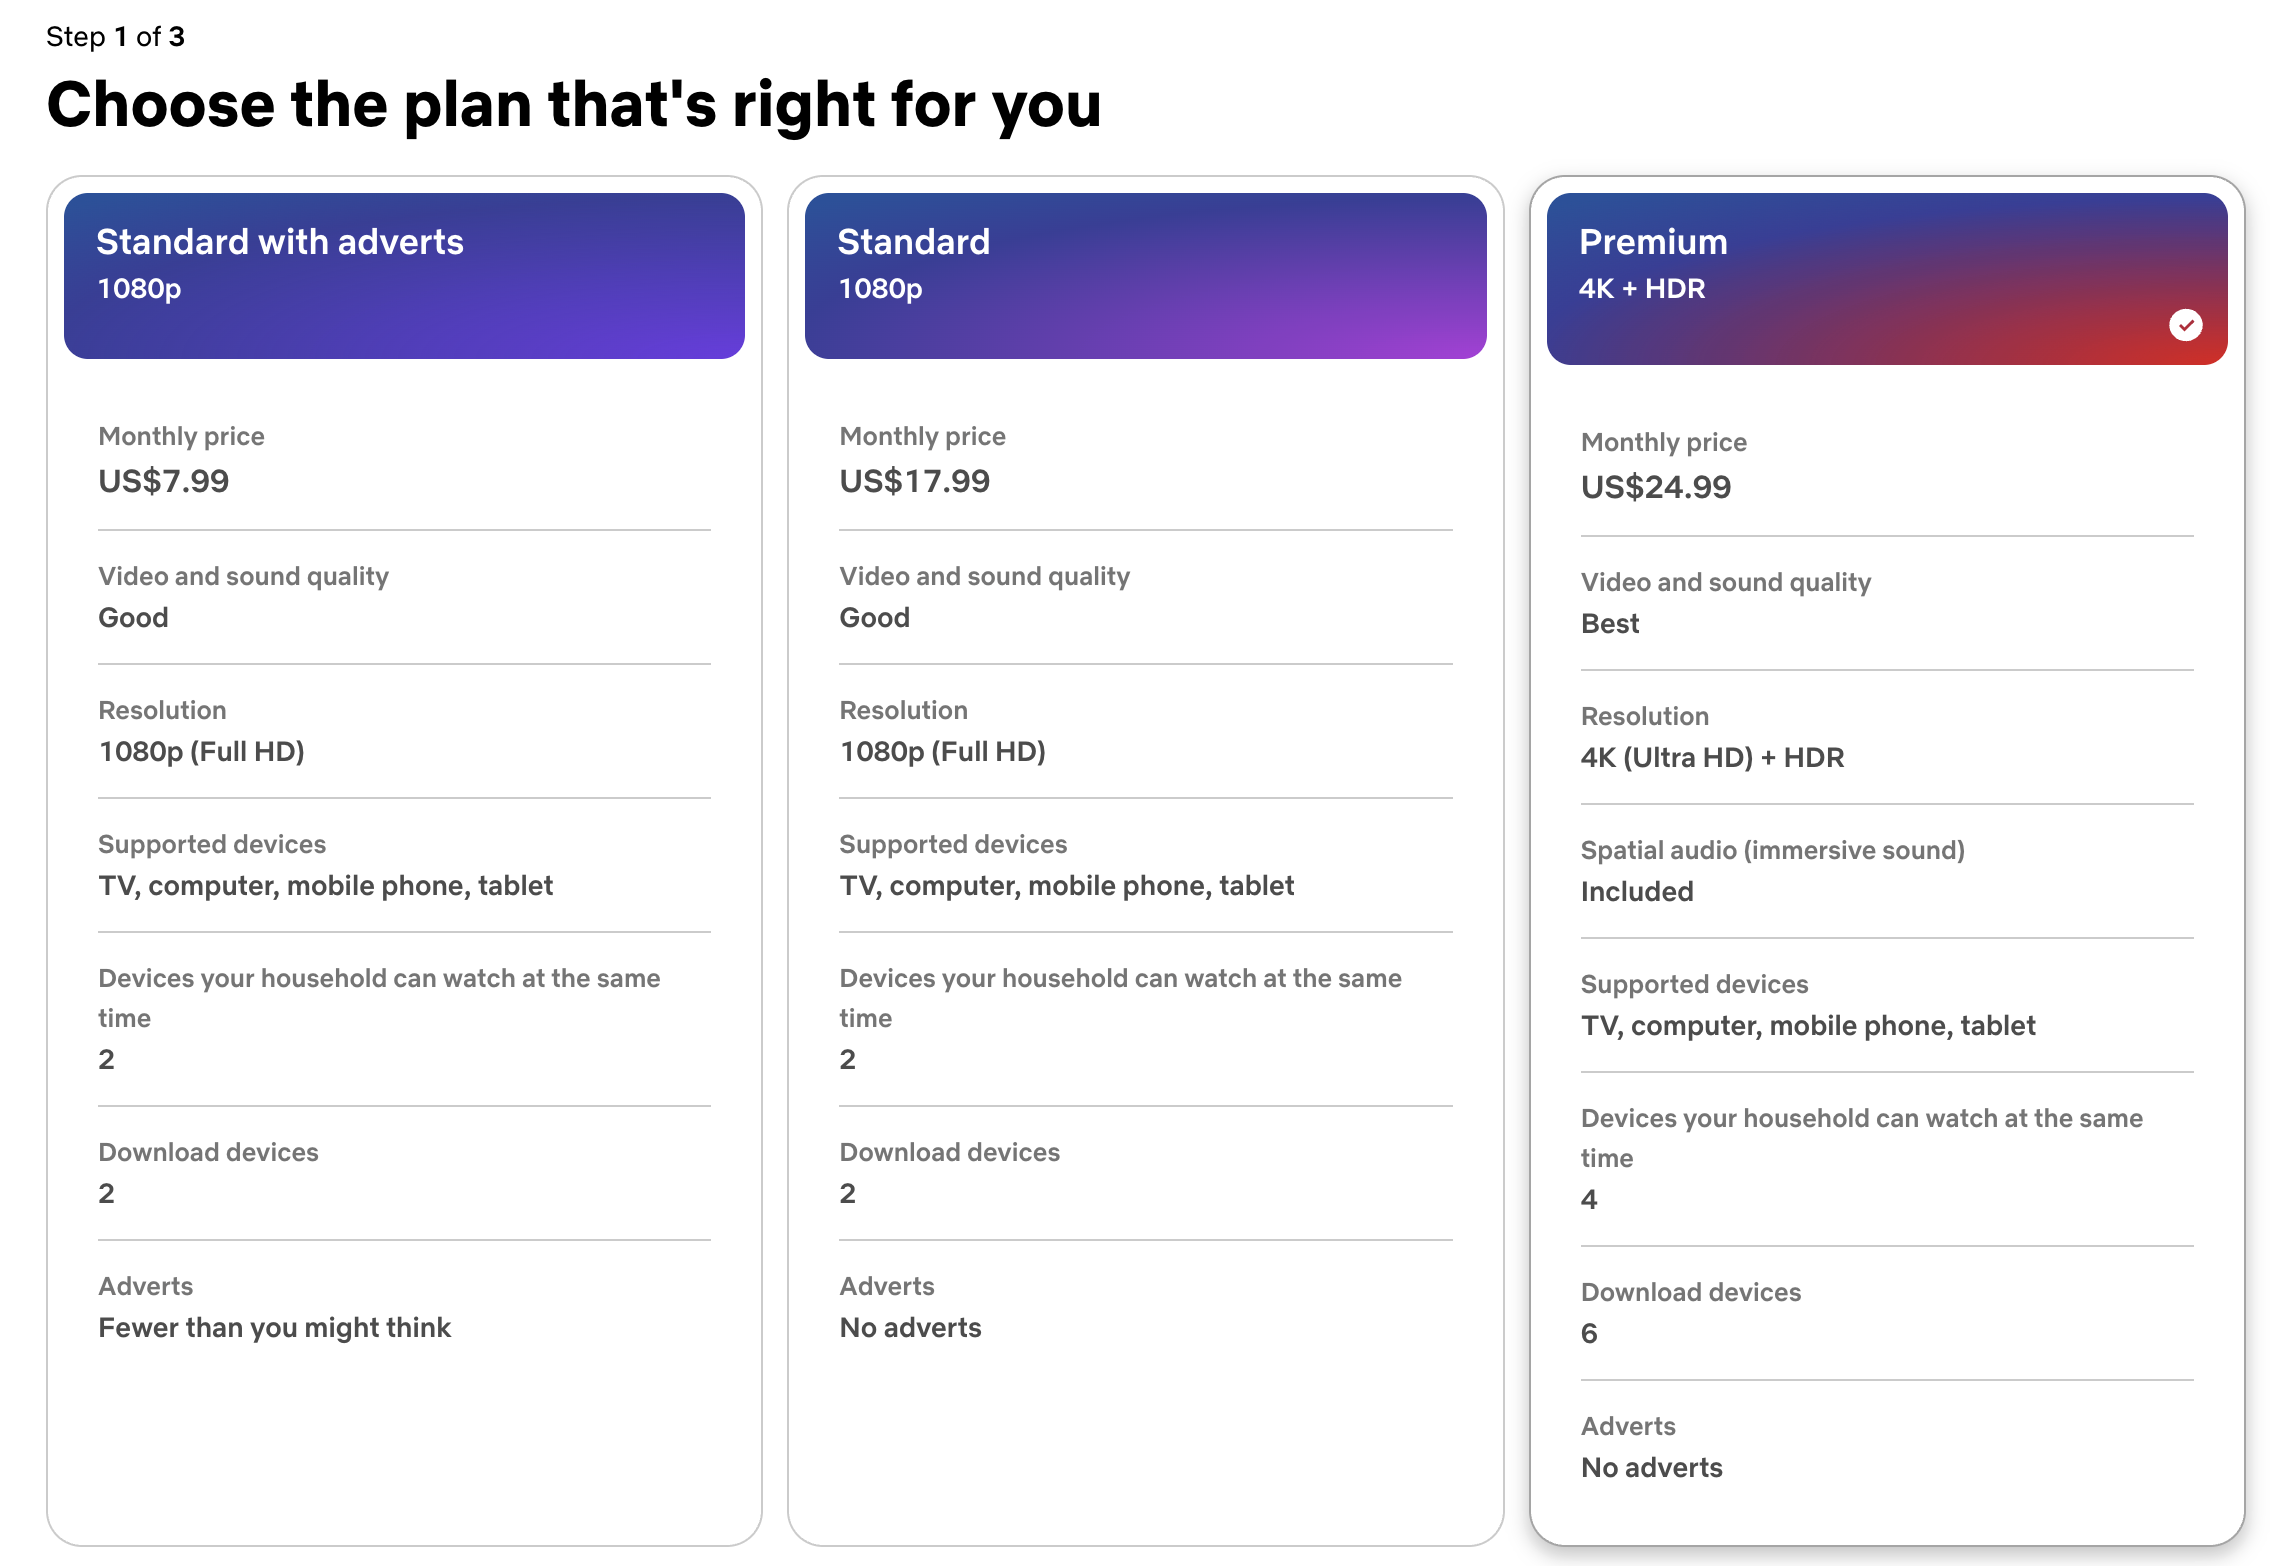Screen dimensions: 2290x1566
Task: Click Download devices value 6 in Premium
Action: (x=1589, y=1333)
